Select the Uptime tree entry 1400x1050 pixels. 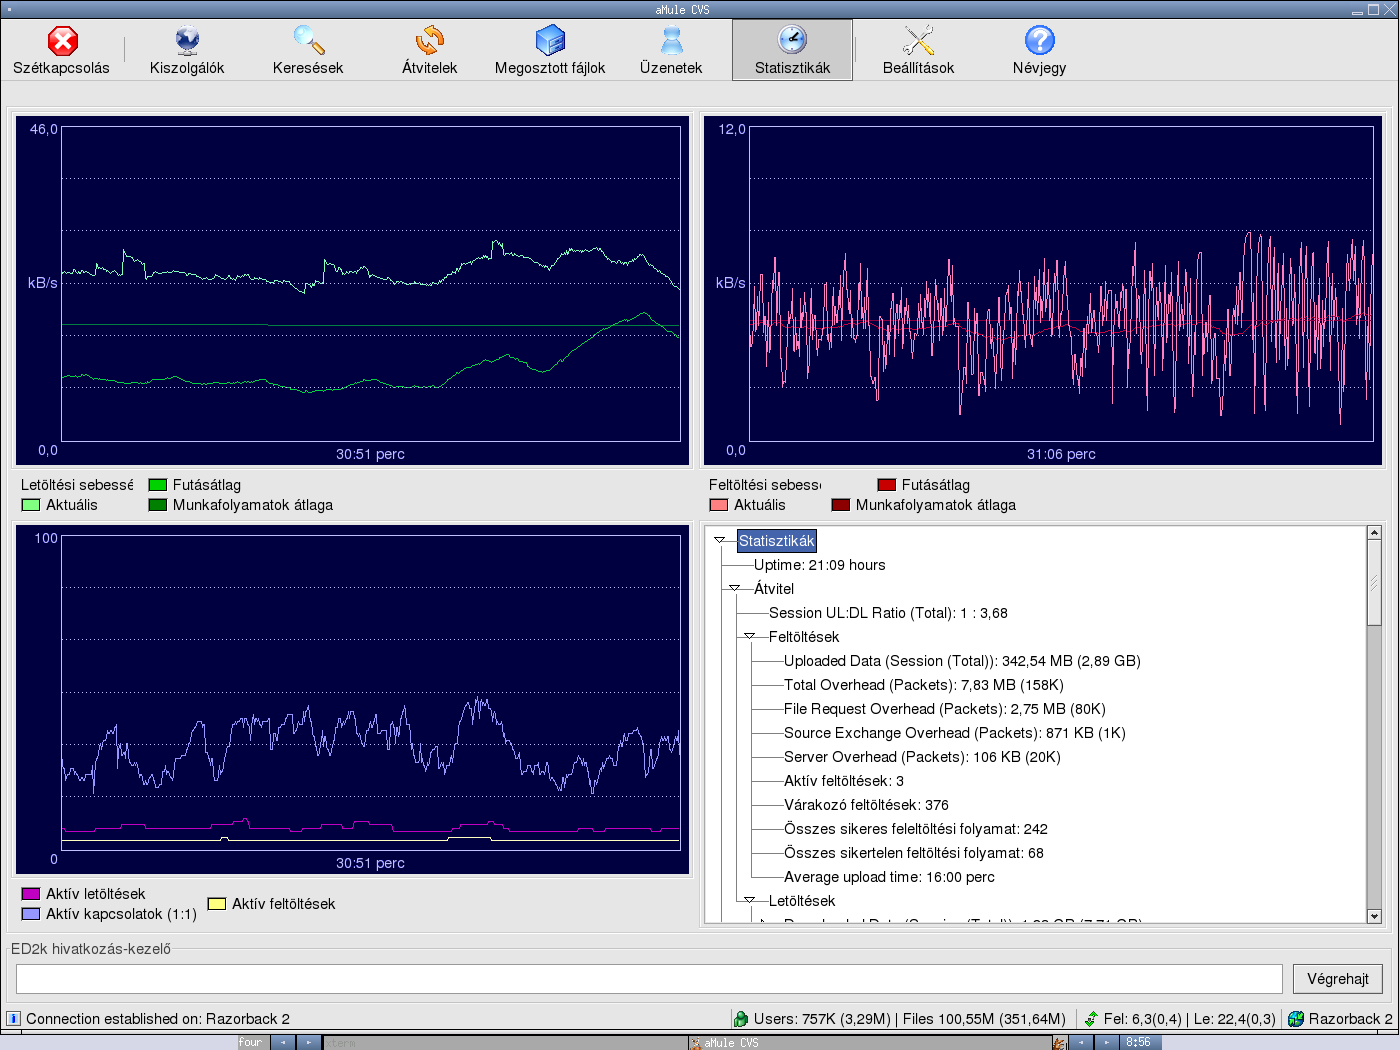coord(819,565)
